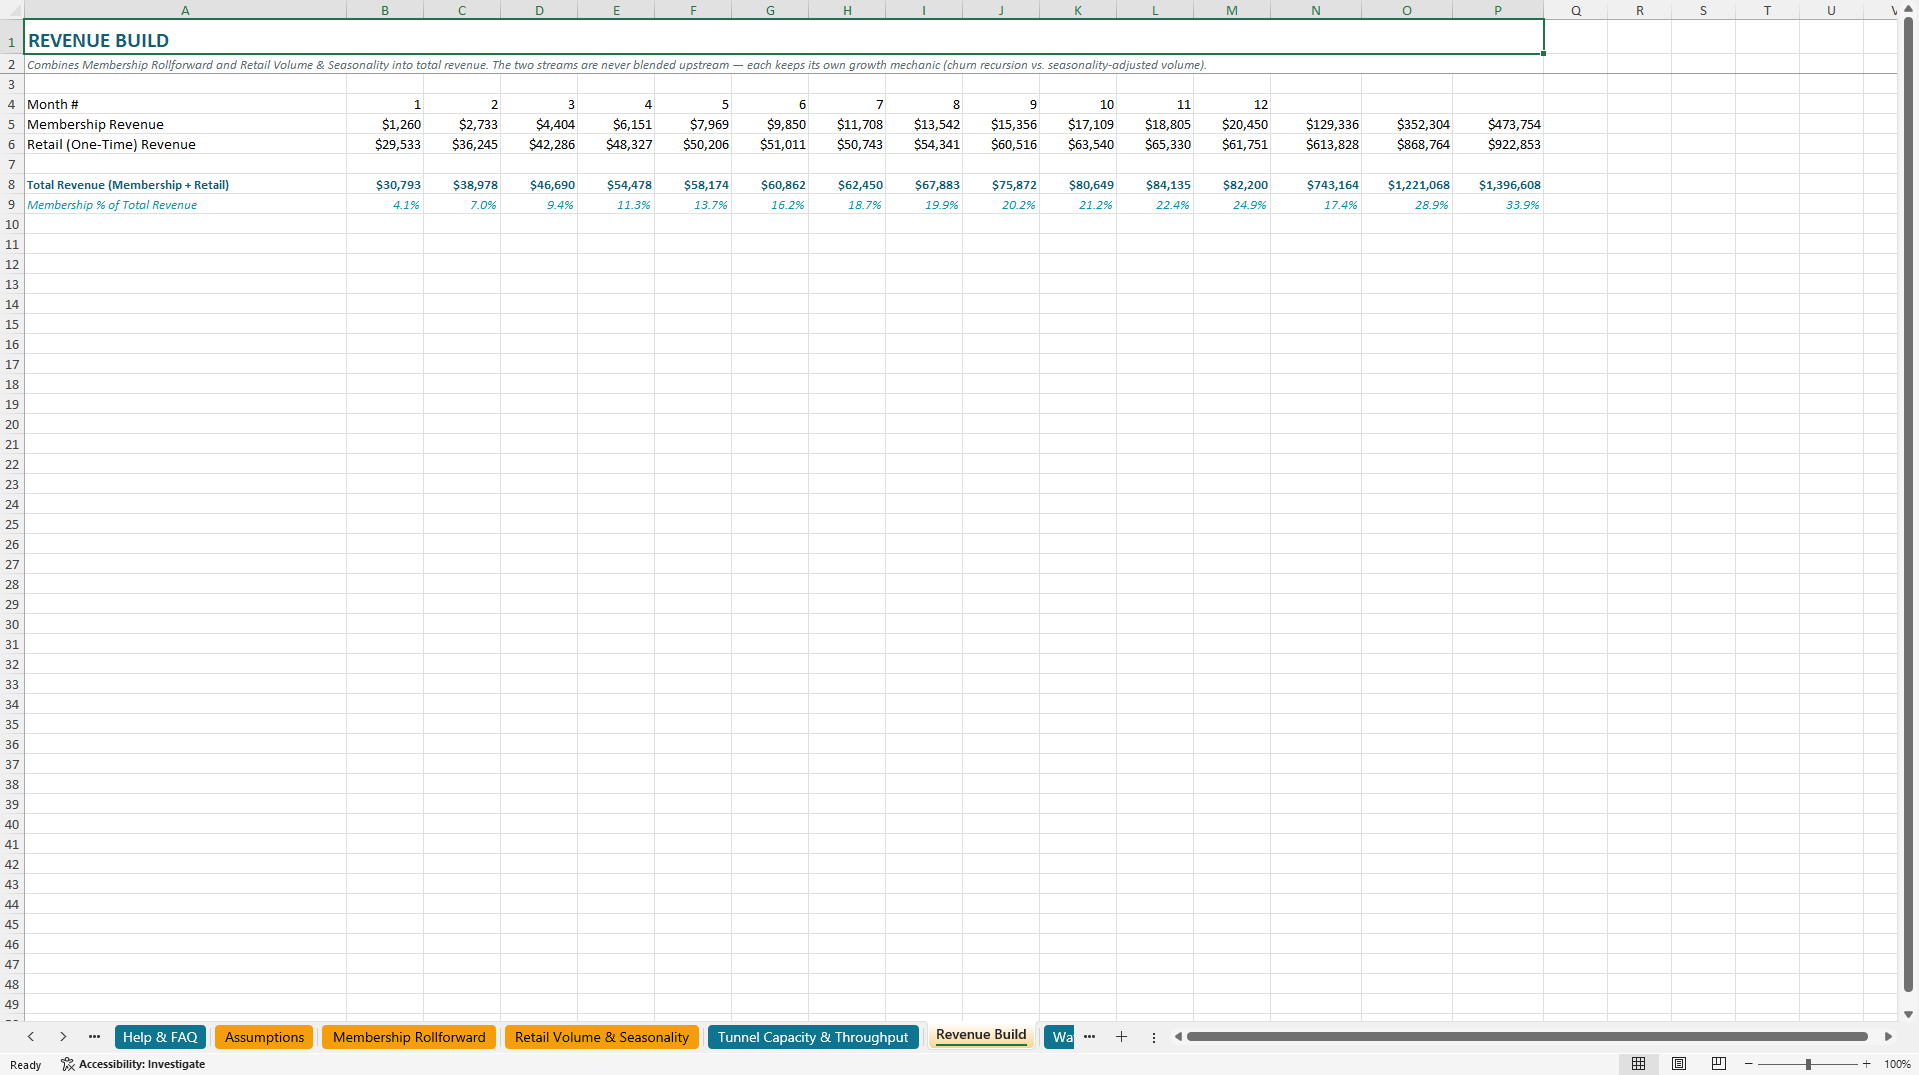Viewport: 1919px width, 1075px height.
Task: Switch to Retail Volume & Seasonality sheet
Action: tap(602, 1037)
